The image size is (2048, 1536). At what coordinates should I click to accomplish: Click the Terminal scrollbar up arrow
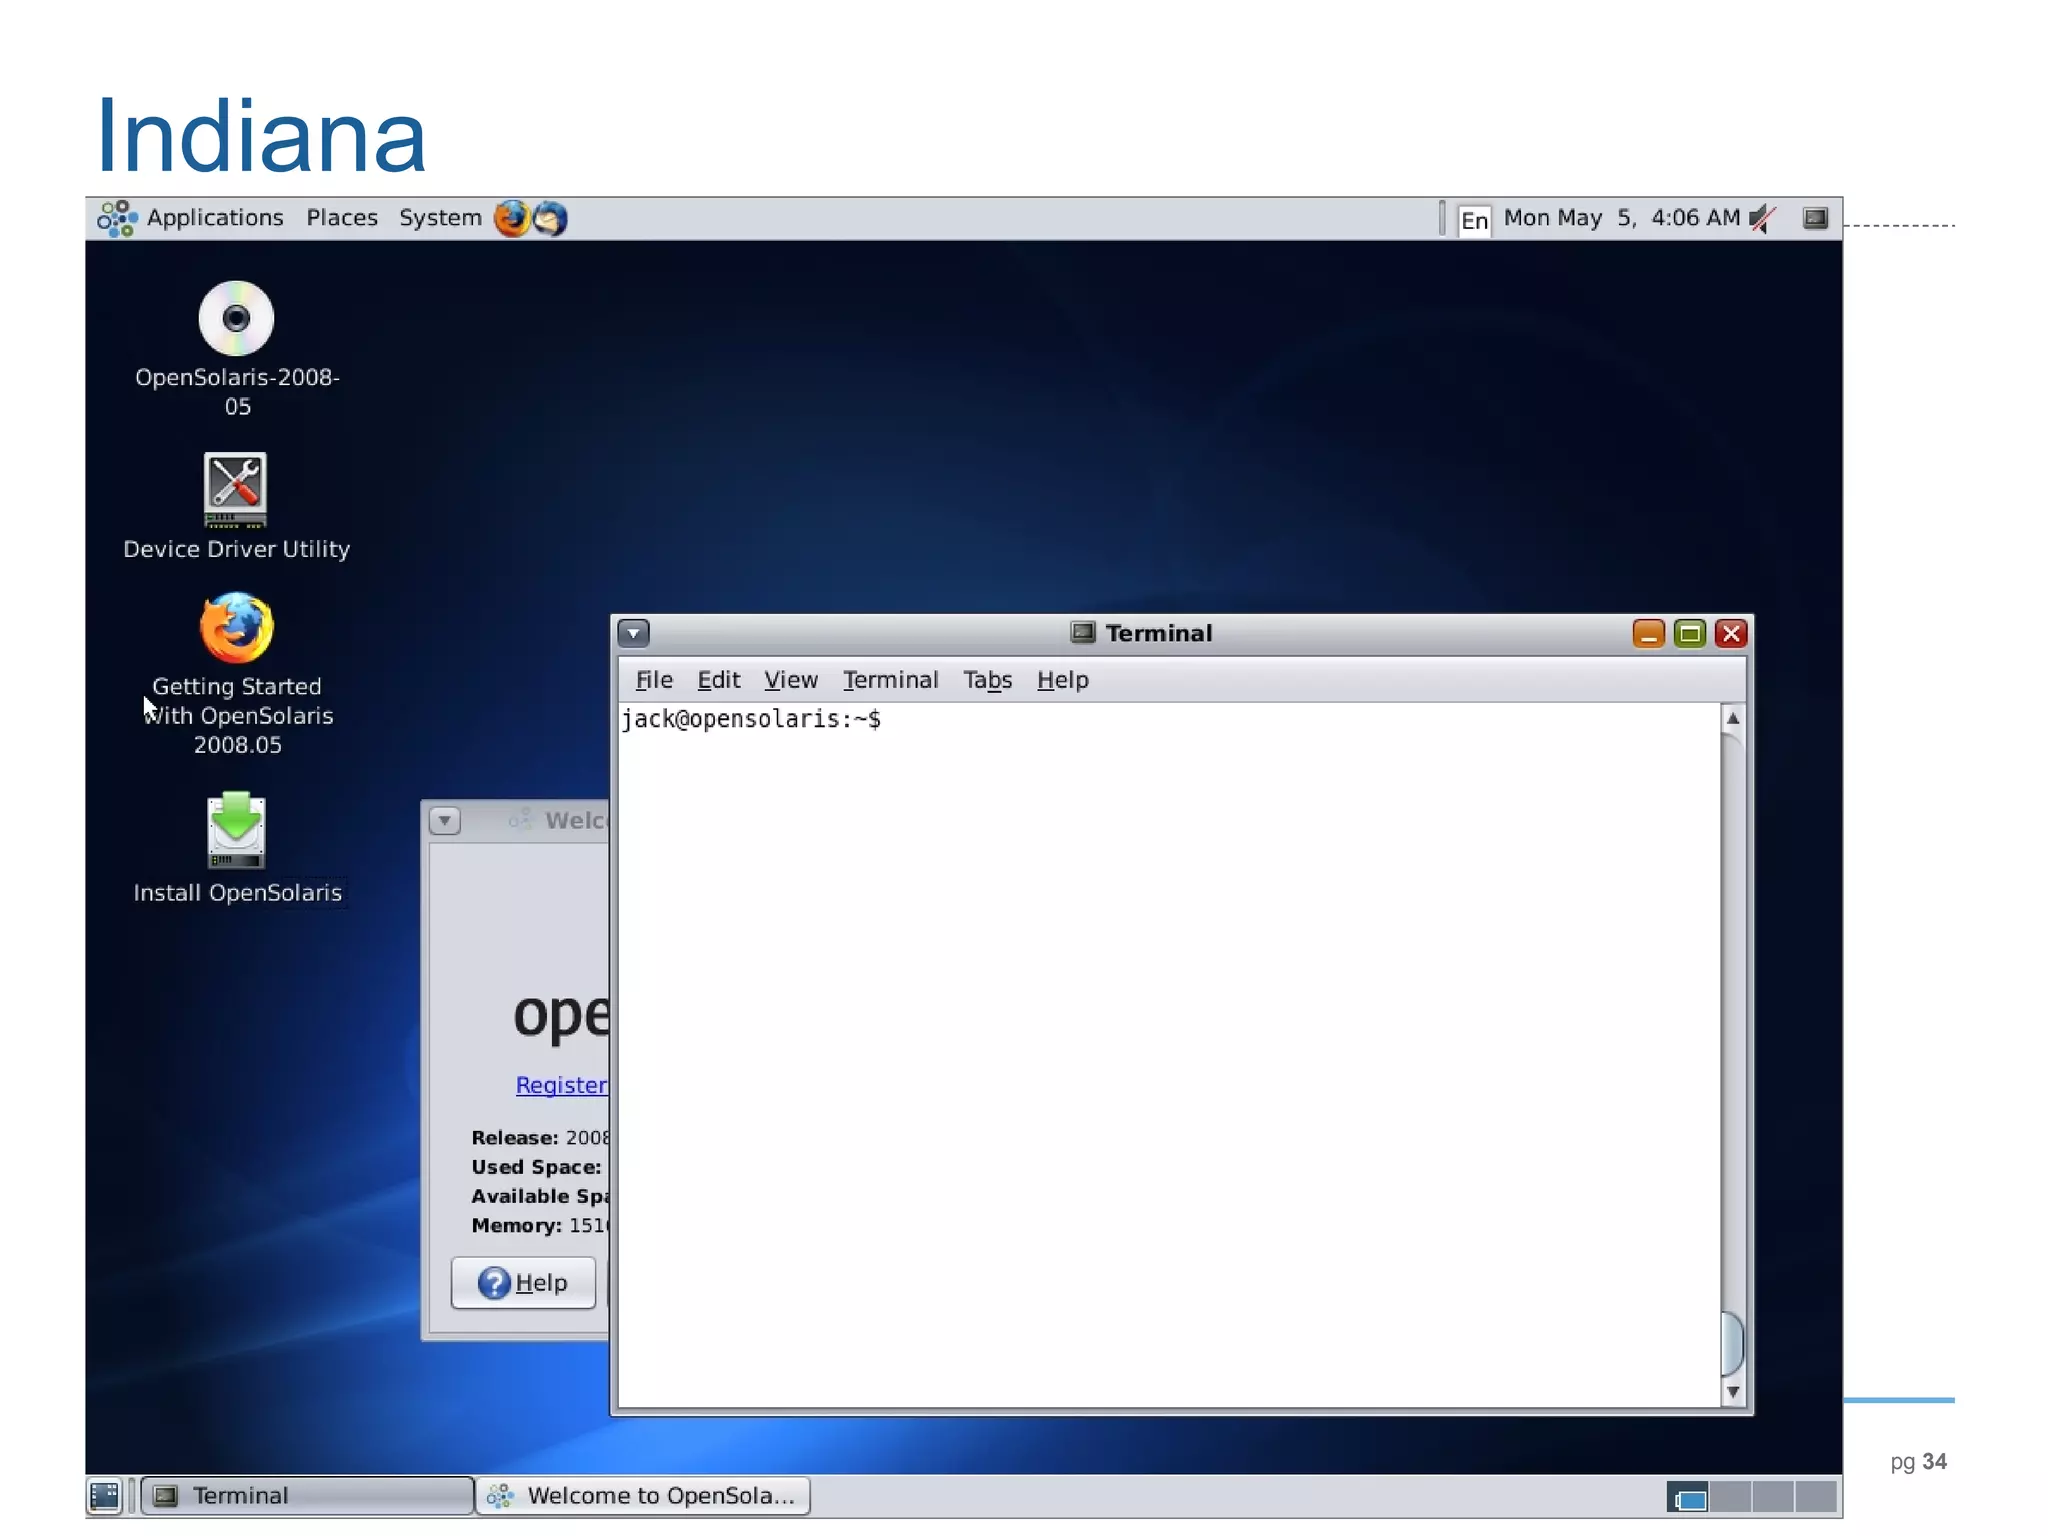click(1733, 718)
